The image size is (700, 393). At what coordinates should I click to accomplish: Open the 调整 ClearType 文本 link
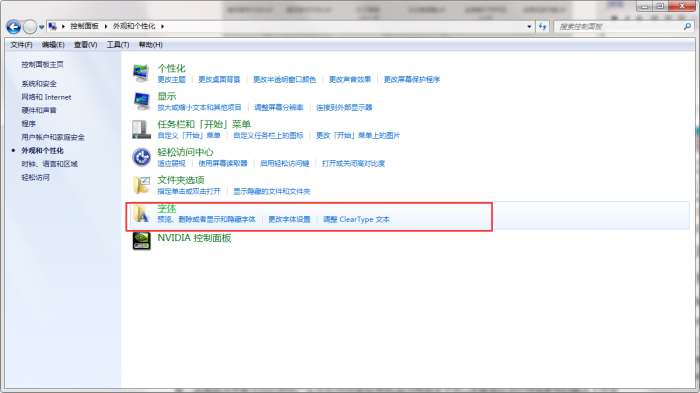coord(356,219)
